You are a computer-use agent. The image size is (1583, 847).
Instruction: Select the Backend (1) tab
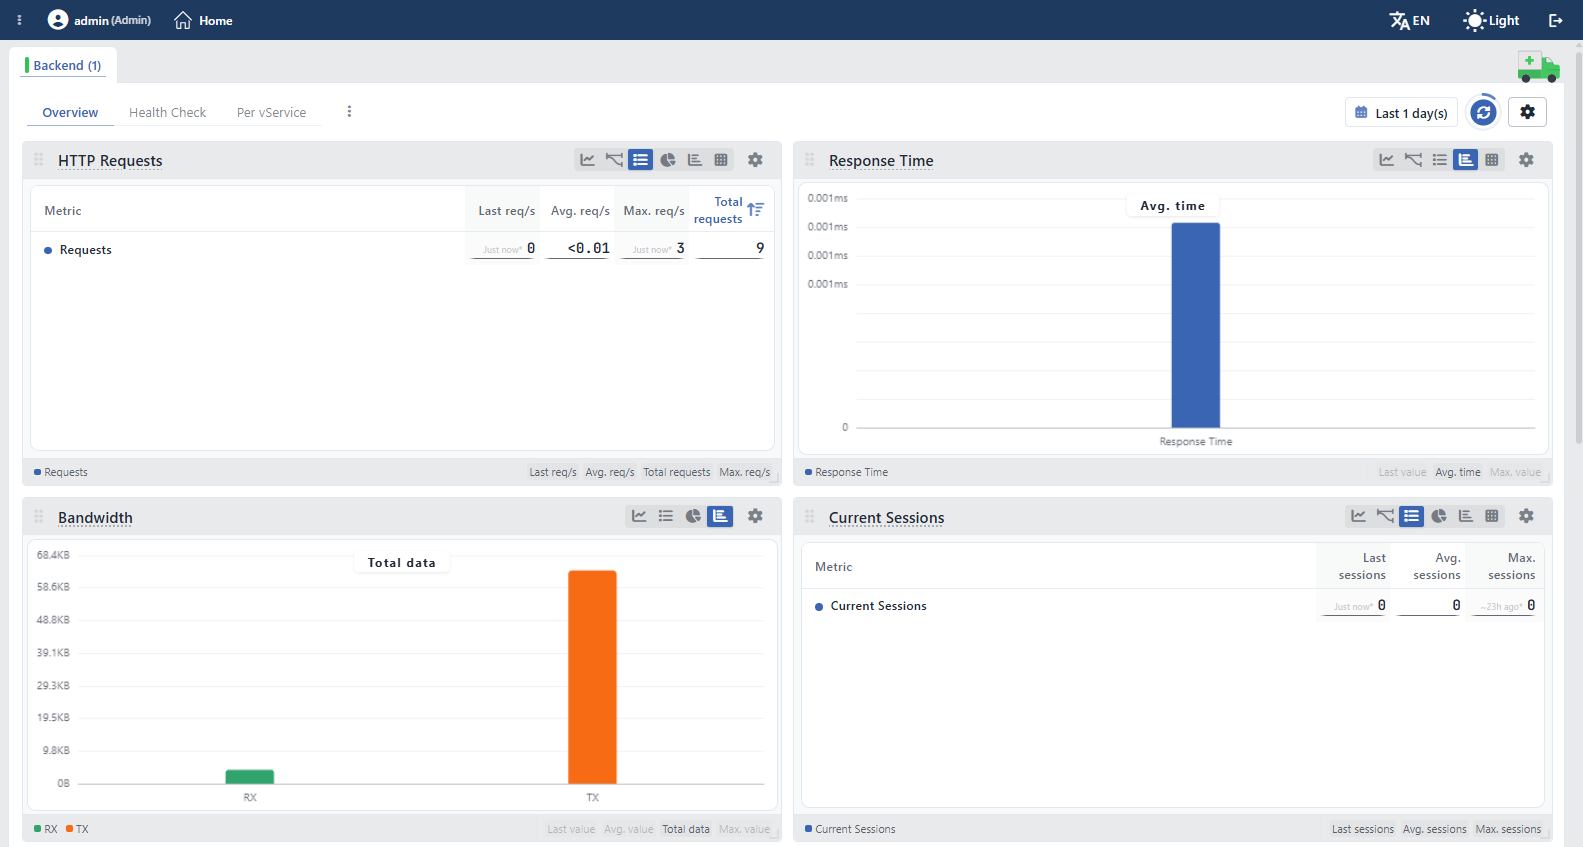pos(63,65)
